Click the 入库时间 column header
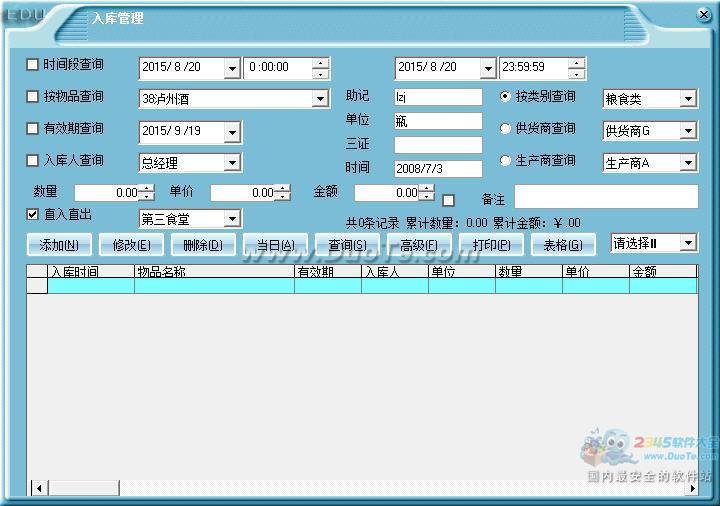 [91, 271]
